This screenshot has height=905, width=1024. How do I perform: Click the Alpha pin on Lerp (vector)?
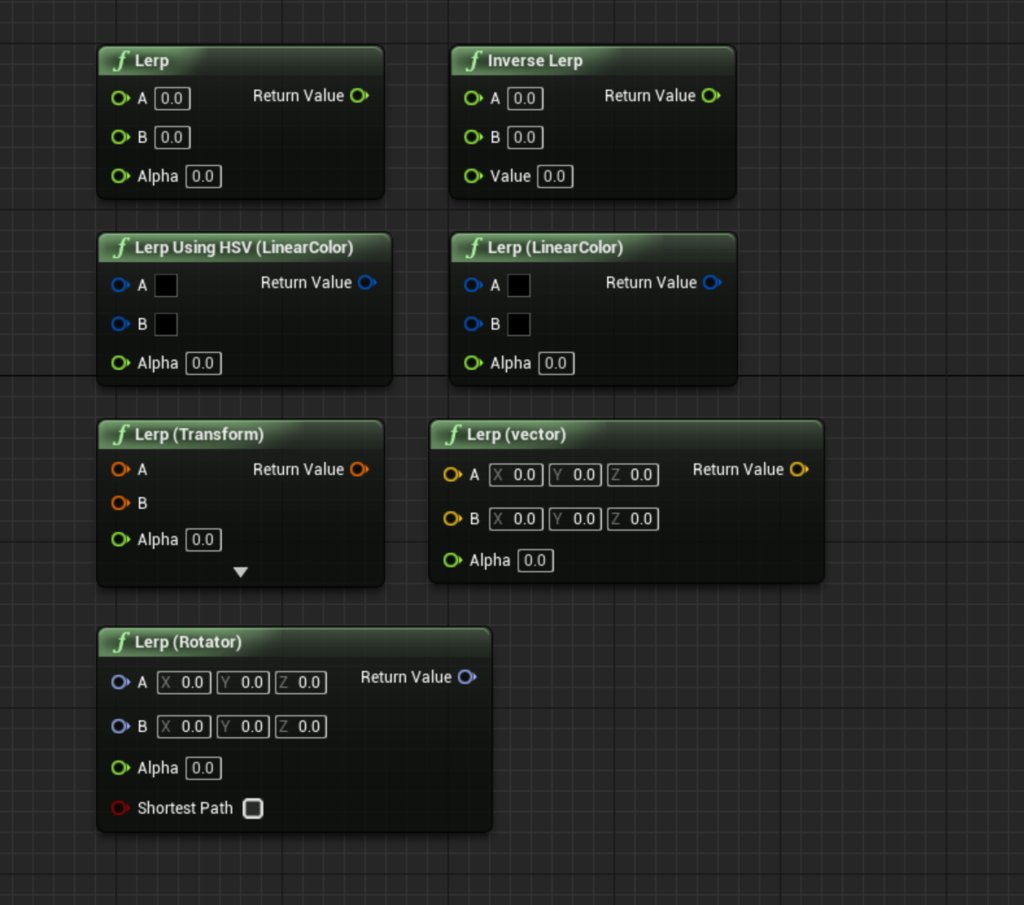point(451,560)
